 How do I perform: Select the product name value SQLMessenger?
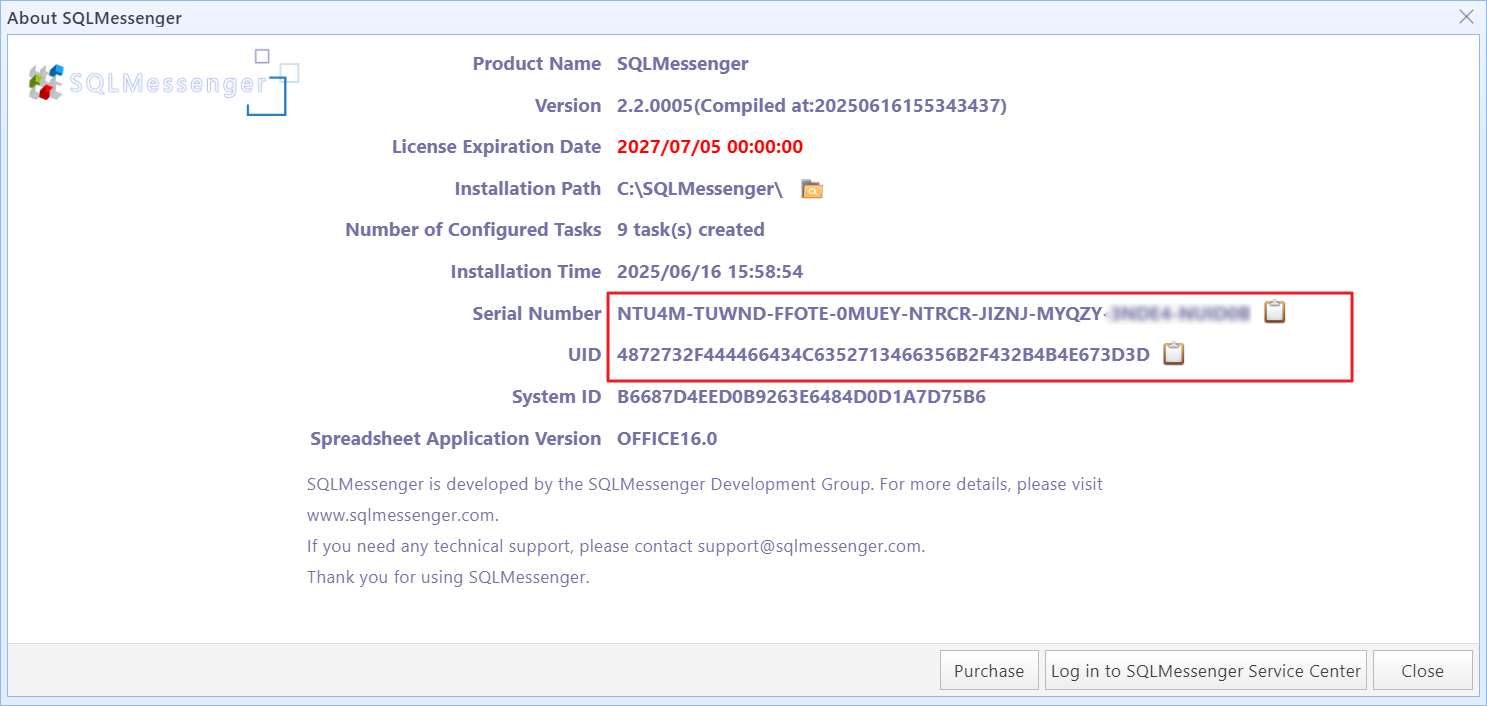click(x=683, y=64)
